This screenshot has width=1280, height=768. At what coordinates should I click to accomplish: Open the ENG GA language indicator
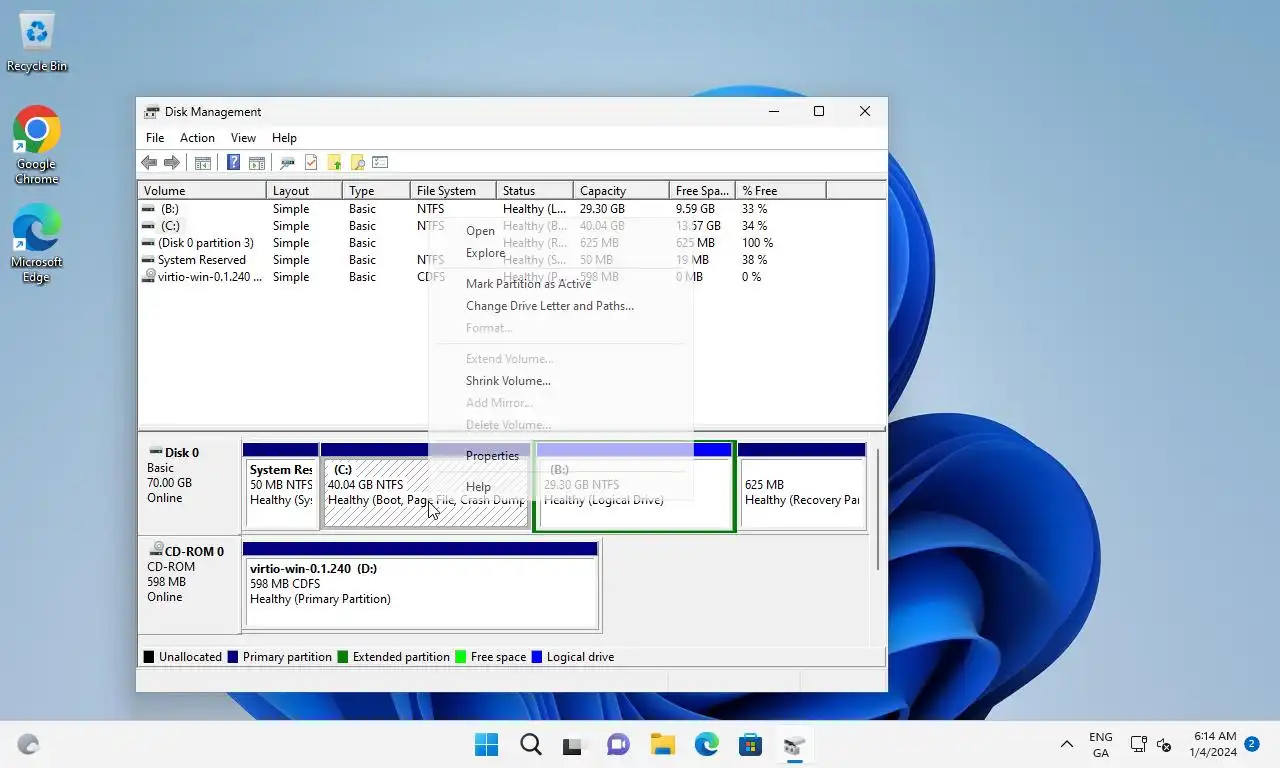1100,745
